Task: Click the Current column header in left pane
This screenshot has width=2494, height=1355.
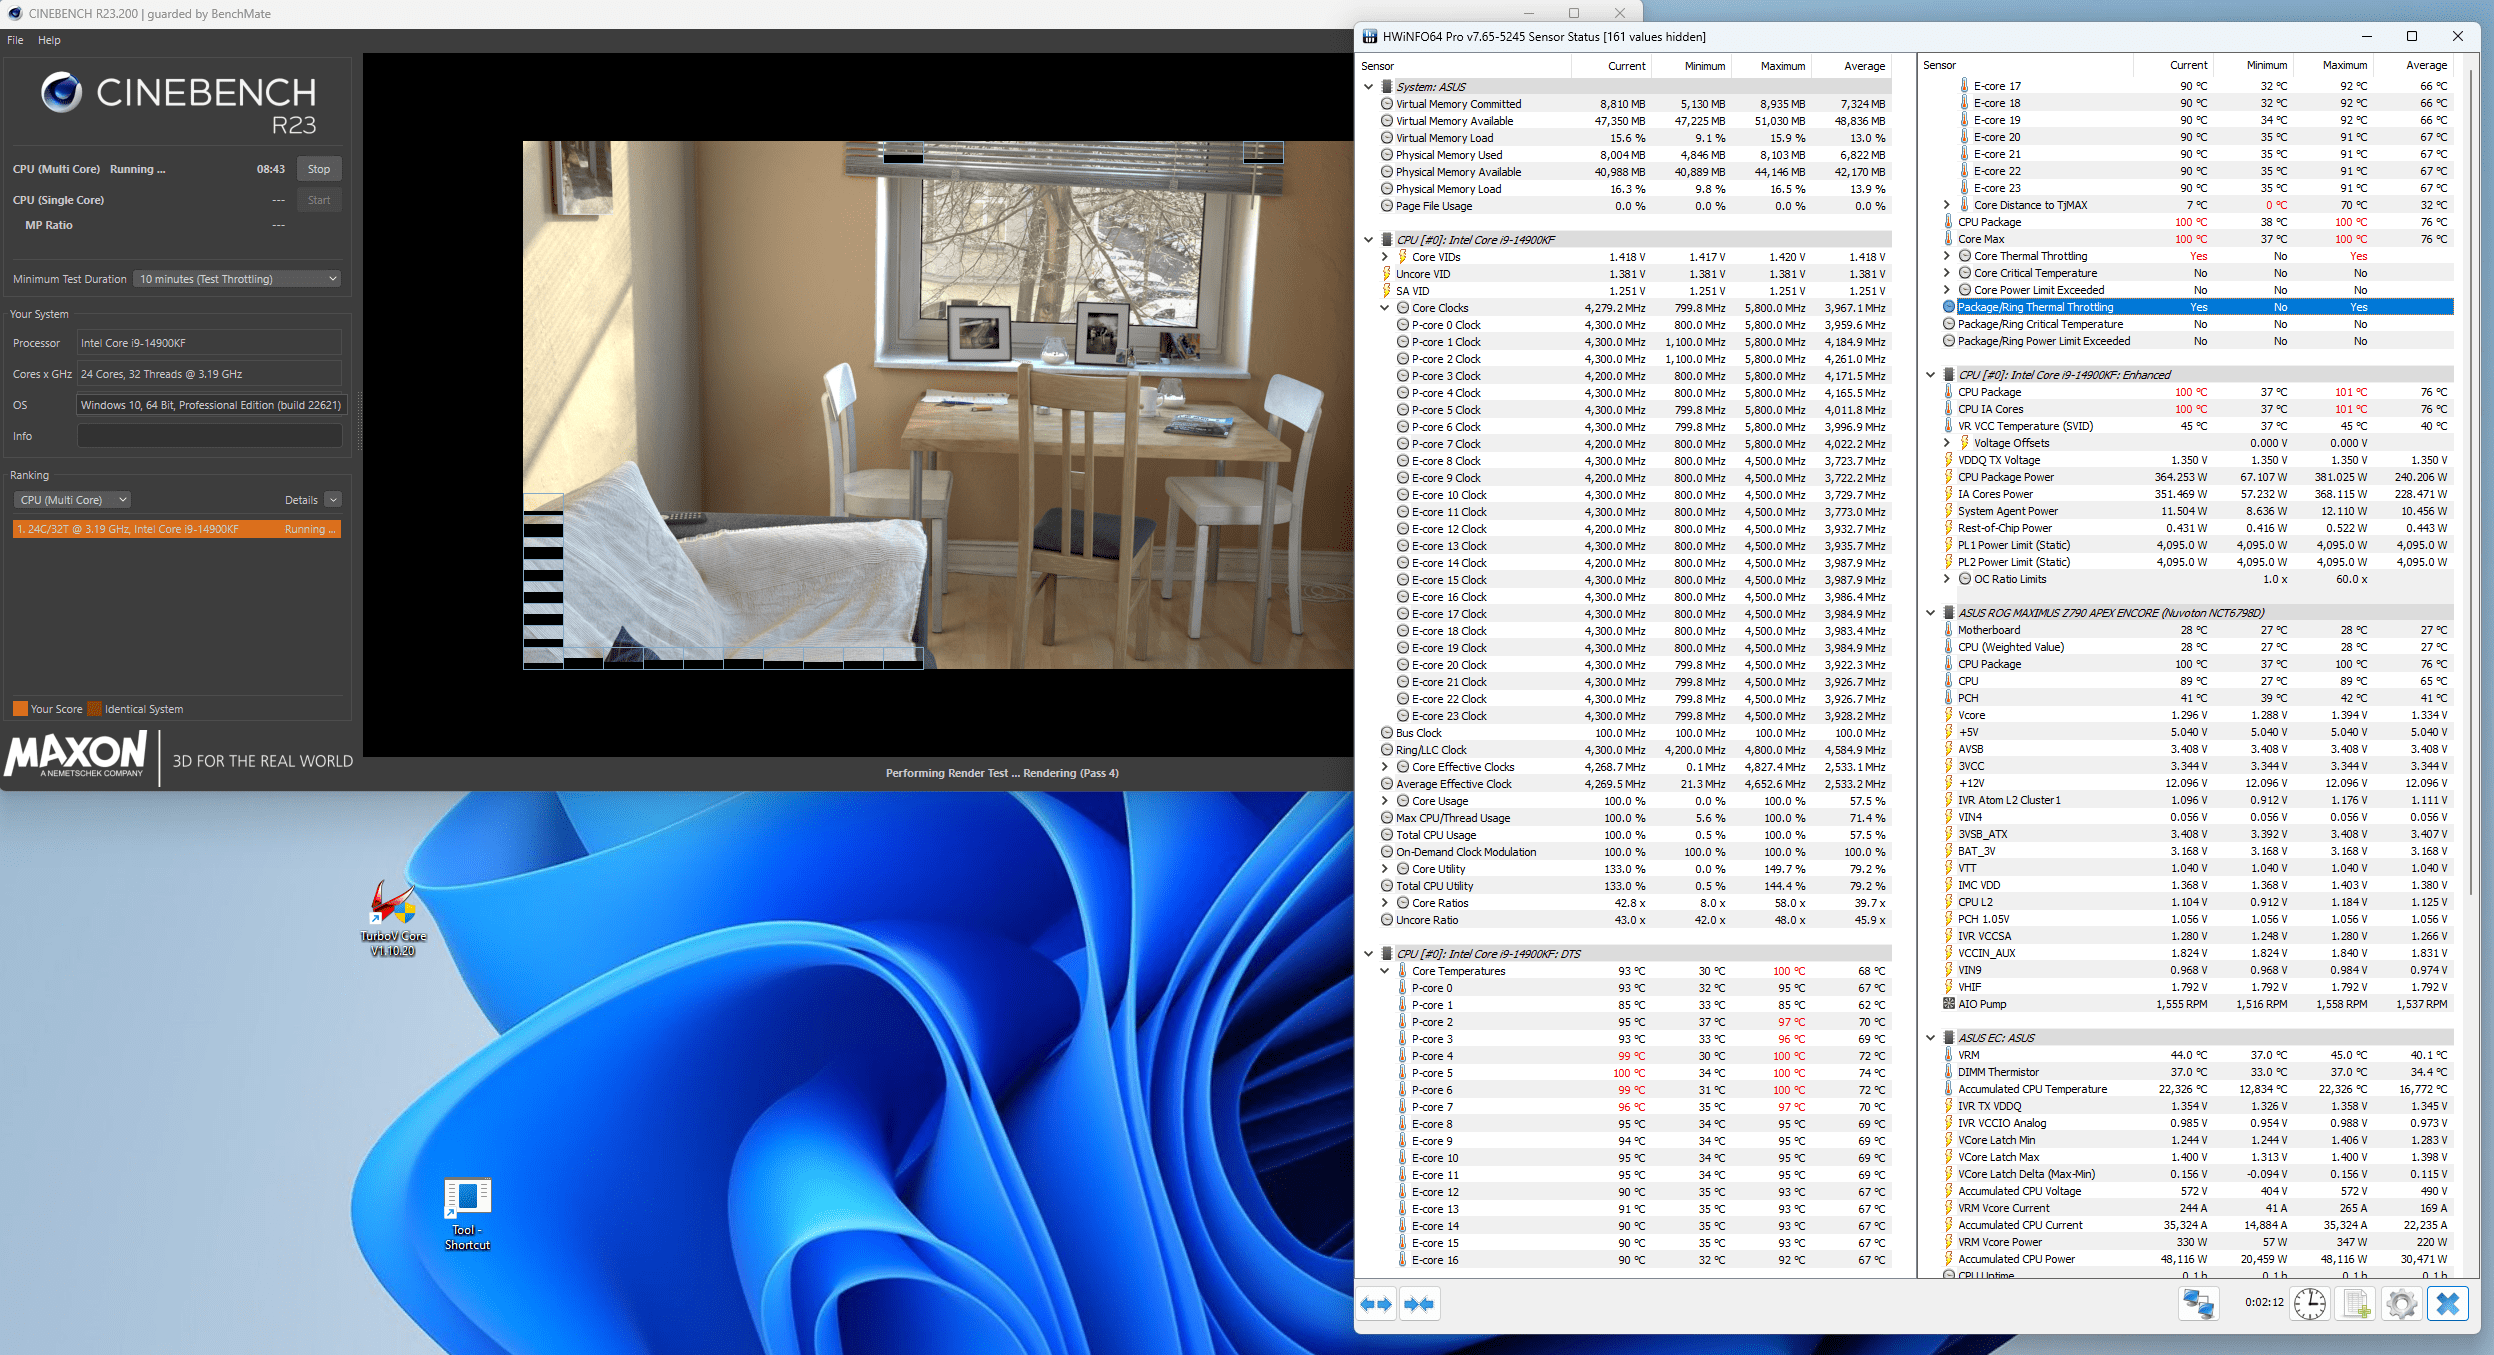Action: pyautogui.click(x=1611, y=66)
